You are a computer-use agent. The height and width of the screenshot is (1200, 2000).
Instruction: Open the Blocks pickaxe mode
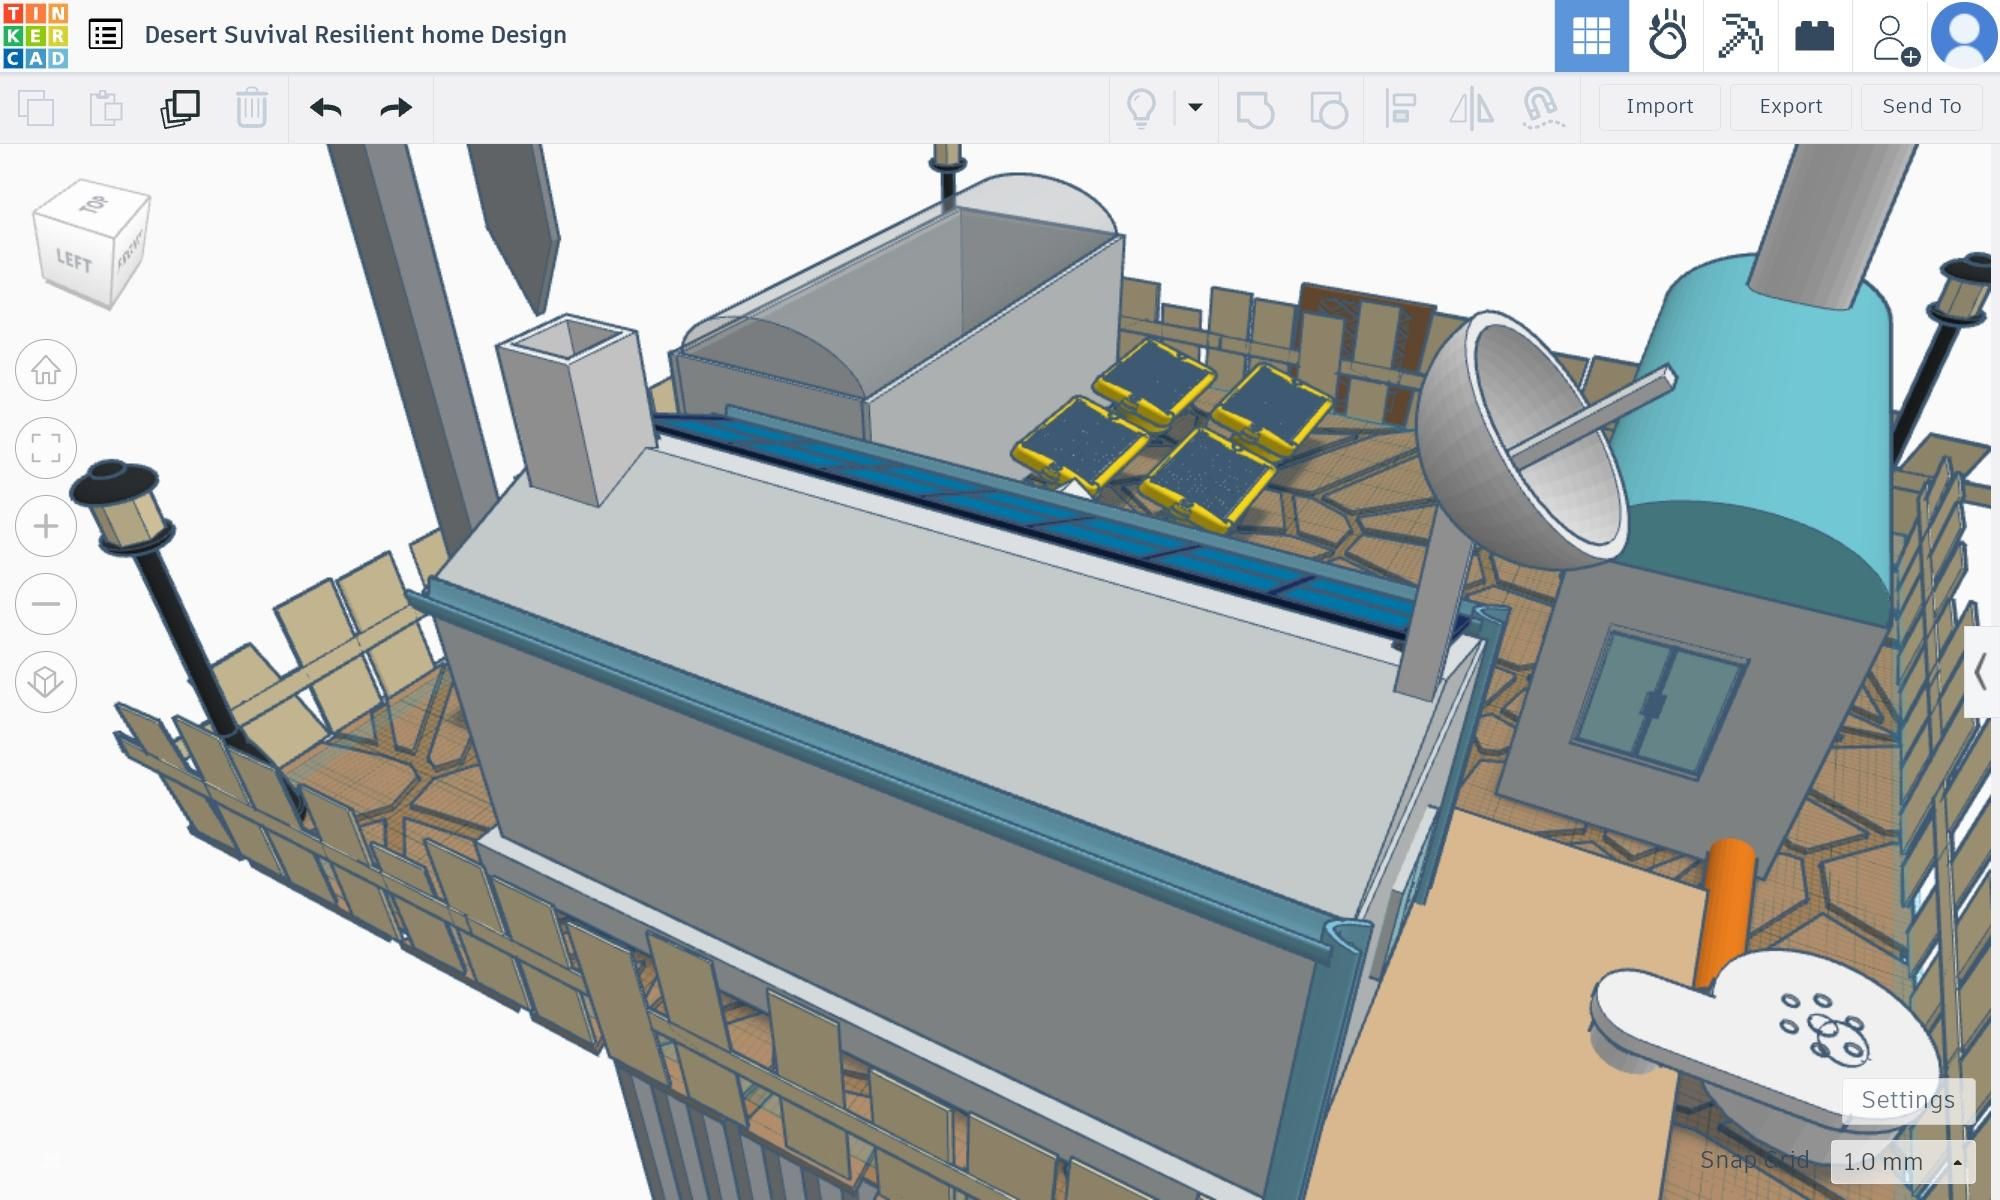[1740, 36]
